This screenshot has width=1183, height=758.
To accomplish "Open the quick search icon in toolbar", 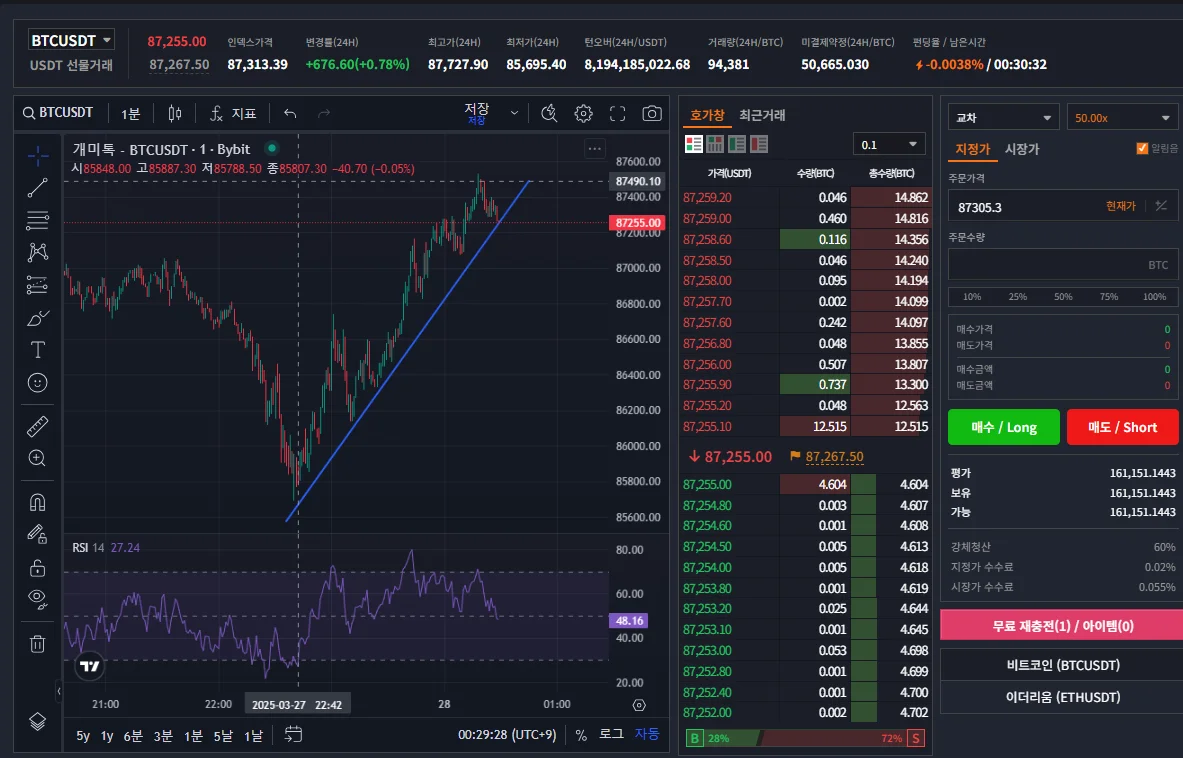I will [x=549, y=114].
